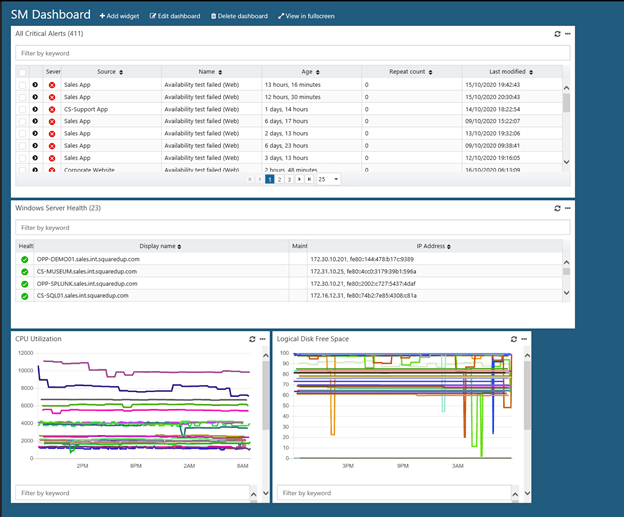The width and height of the screenshot is (624, 517).
Task: Click red critical icon on first alert row
Action: (x=52, y=85)
